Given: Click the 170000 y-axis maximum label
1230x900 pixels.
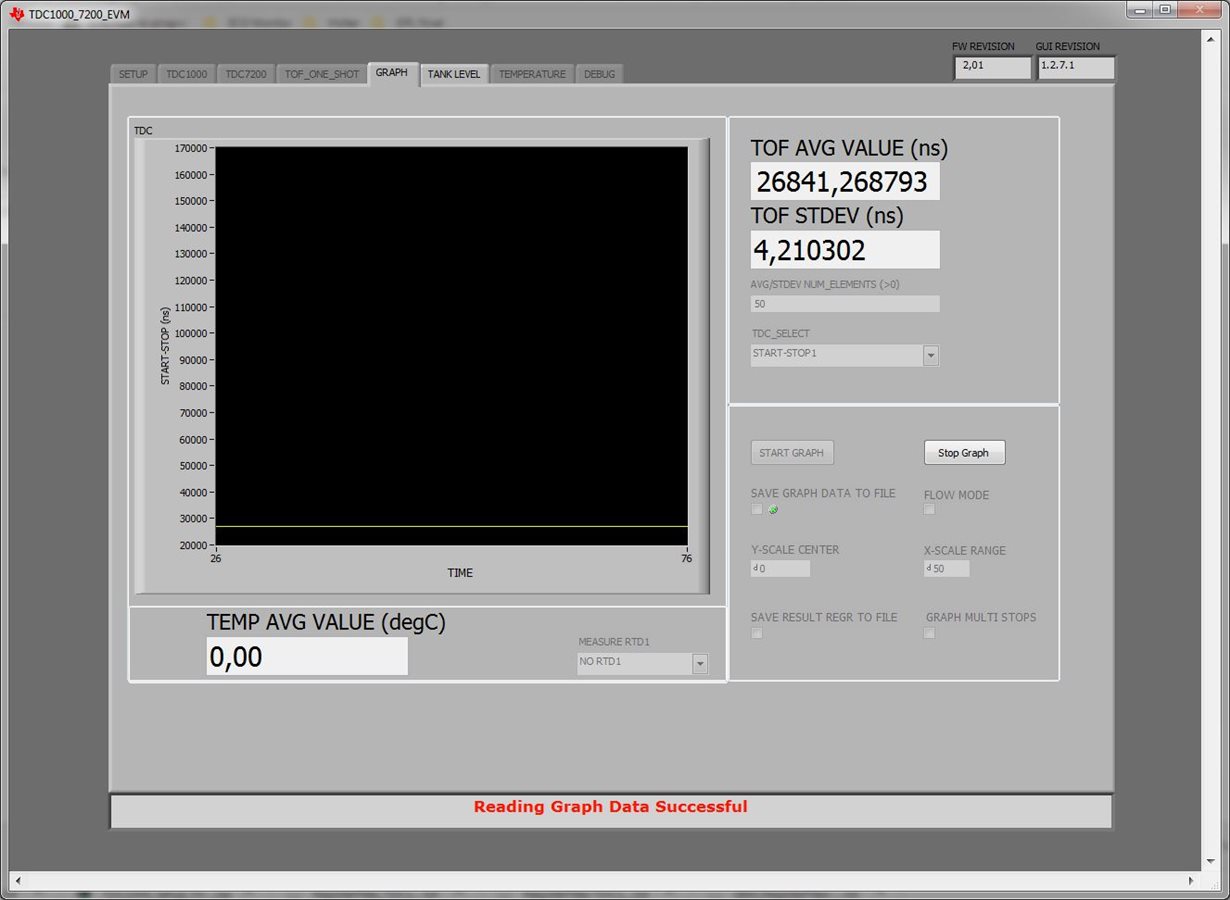Looking at the screenshot, I should (190, 148).
